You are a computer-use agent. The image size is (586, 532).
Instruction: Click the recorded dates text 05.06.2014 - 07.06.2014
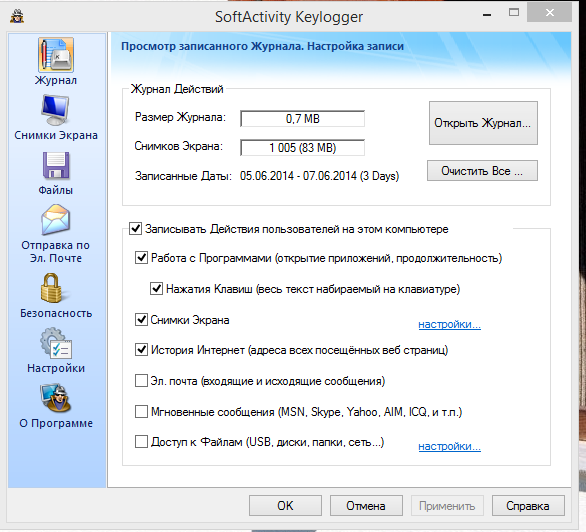[x=320, y=176]
